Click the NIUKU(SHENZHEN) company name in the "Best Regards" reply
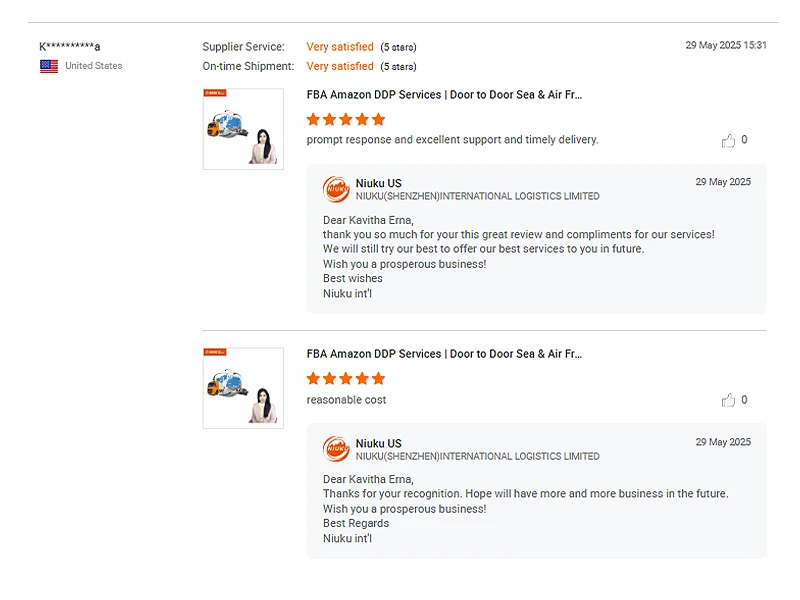Screen dimensions: 800x600 tap(477, 457)
